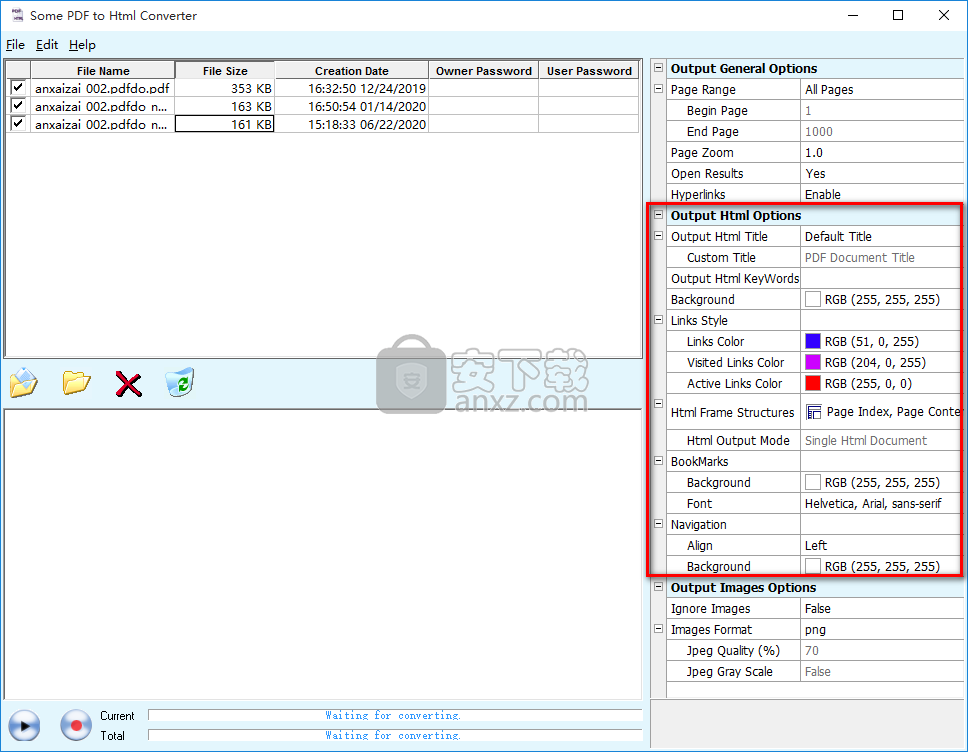Click creation date 15:18:33 06/22/2020
The image size is (968, 752).
[351, 124]
